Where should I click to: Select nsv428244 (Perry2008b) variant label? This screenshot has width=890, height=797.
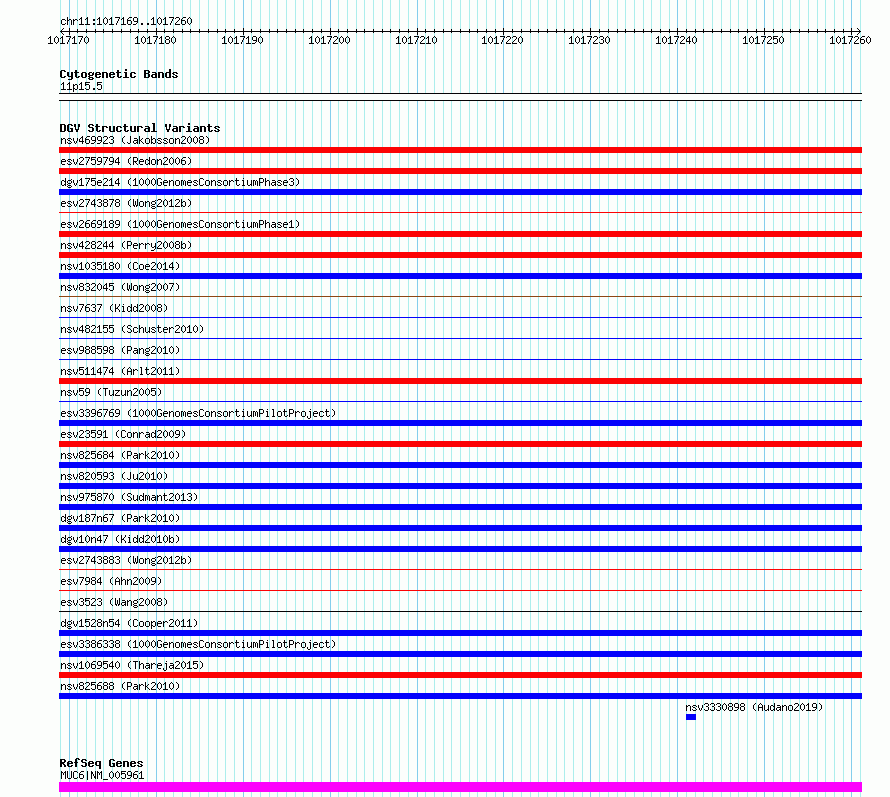126,245
